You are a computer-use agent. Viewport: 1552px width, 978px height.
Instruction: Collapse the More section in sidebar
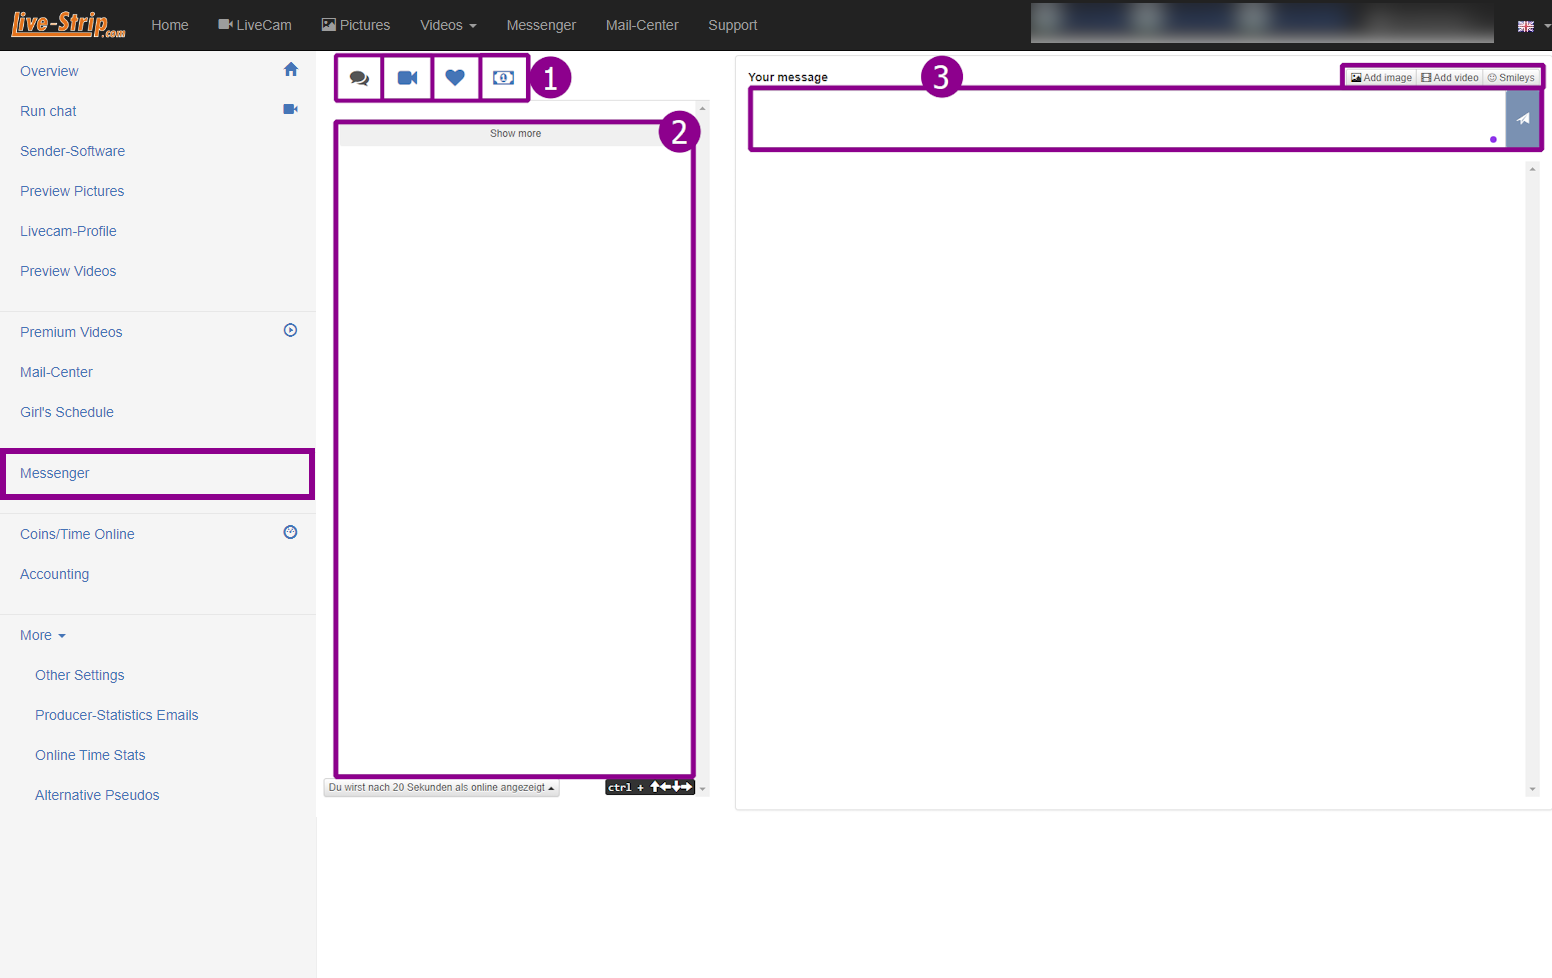43,636
